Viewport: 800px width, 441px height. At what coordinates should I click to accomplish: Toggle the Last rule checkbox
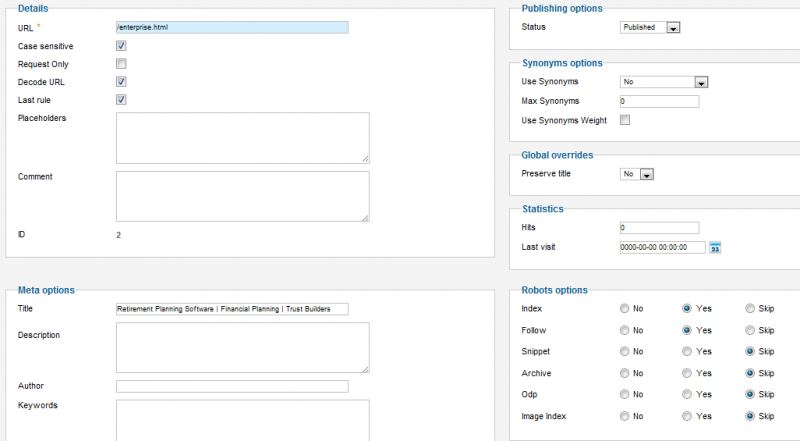[121, 100]
